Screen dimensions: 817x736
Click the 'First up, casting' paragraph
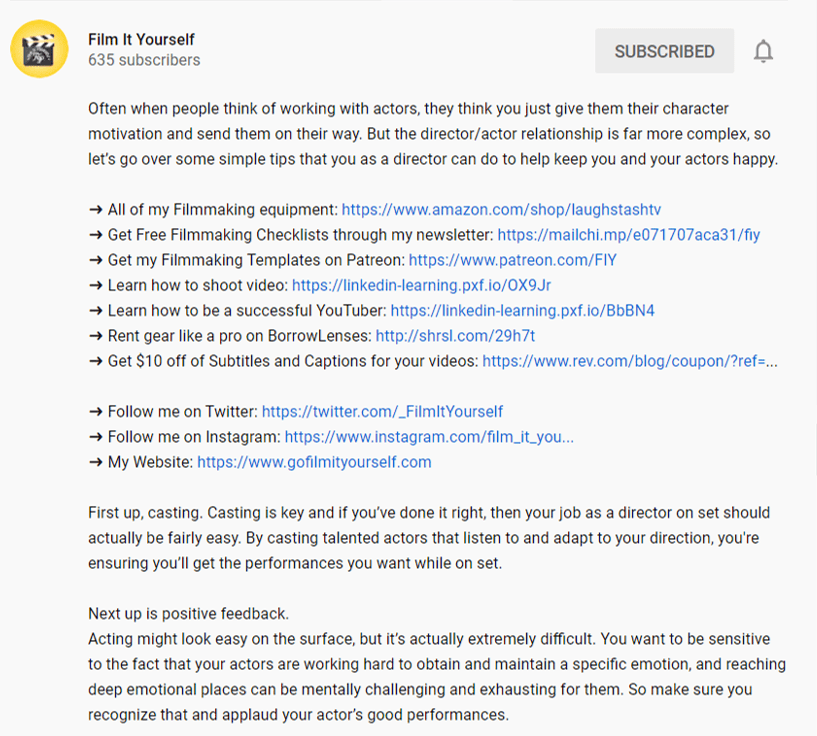(x=429, y=538)
